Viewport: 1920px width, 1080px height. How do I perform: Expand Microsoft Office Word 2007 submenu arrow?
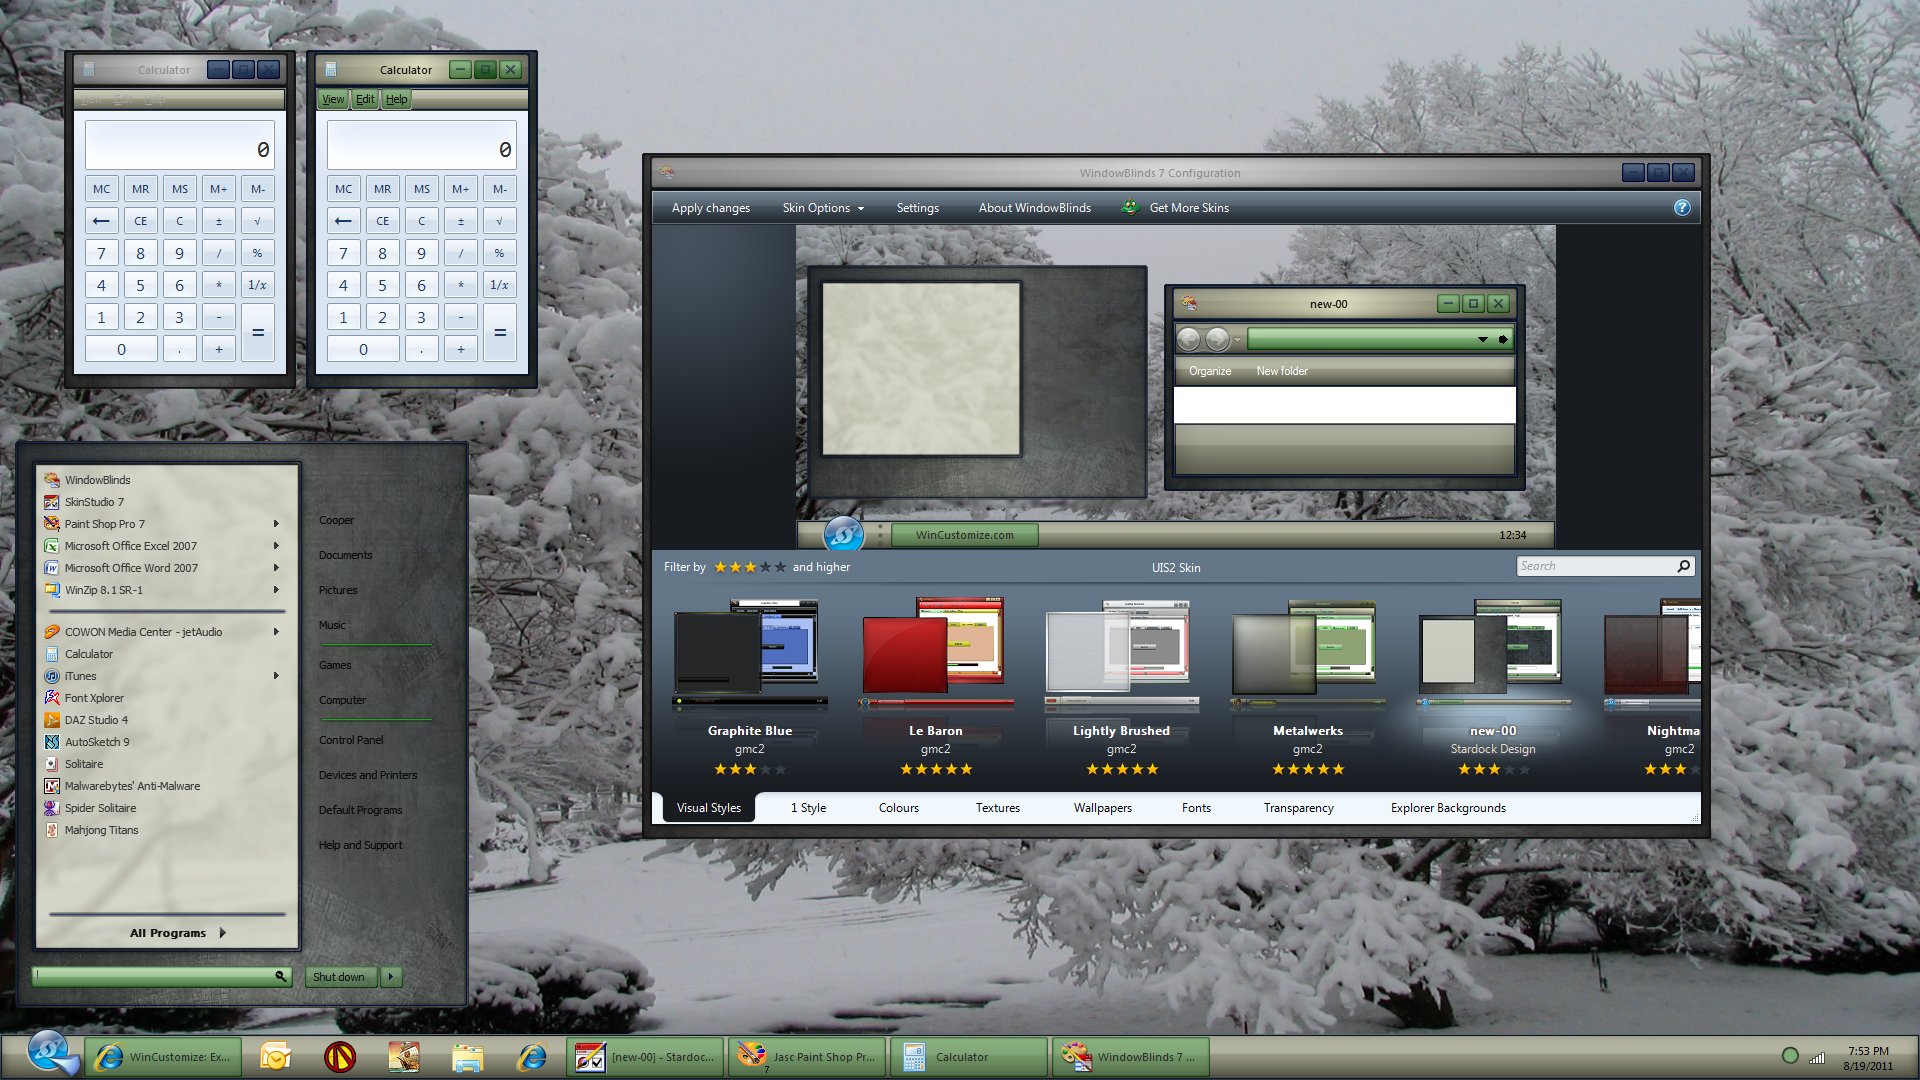(276, 568)
